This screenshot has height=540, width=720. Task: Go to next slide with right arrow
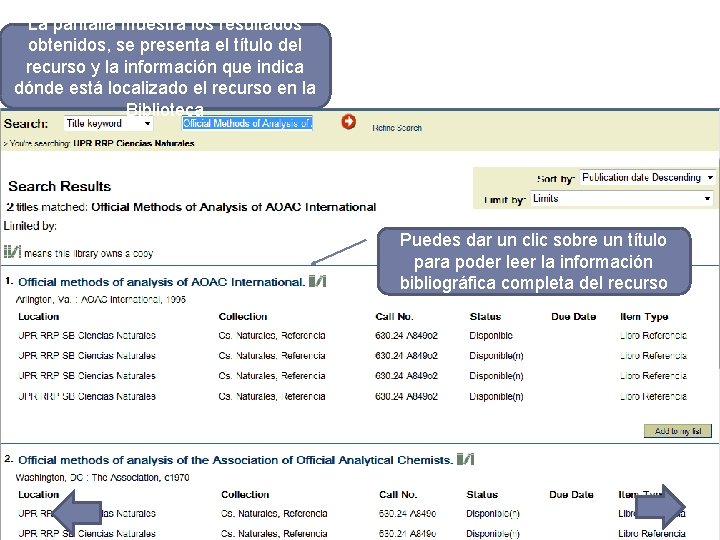pos(660,506)
